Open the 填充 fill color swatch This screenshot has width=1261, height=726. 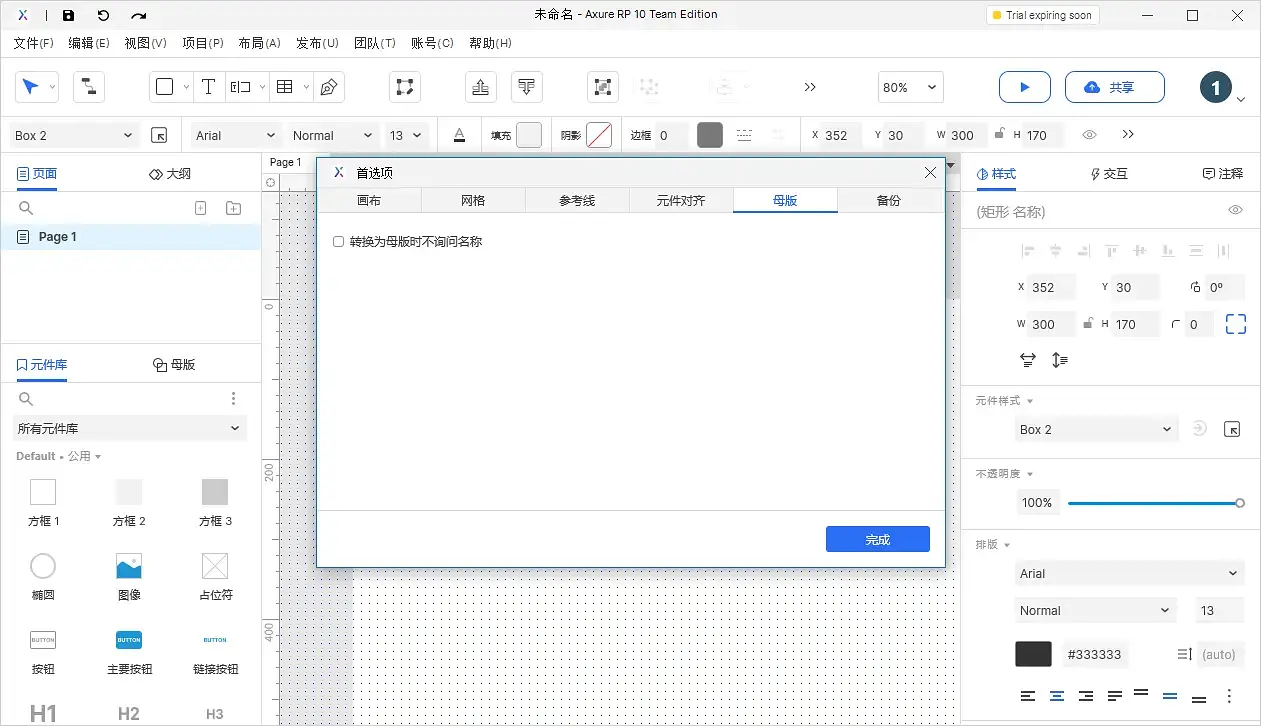point(529,135)
